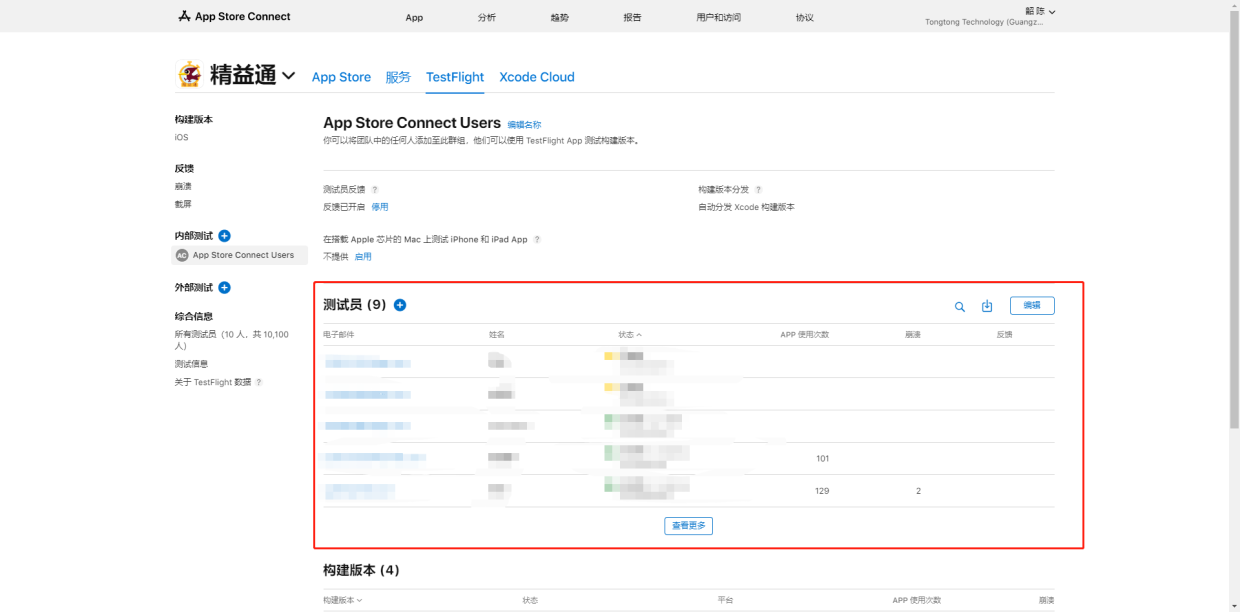Open 崩溃 feedback in the sidebar

click(183, 186)
